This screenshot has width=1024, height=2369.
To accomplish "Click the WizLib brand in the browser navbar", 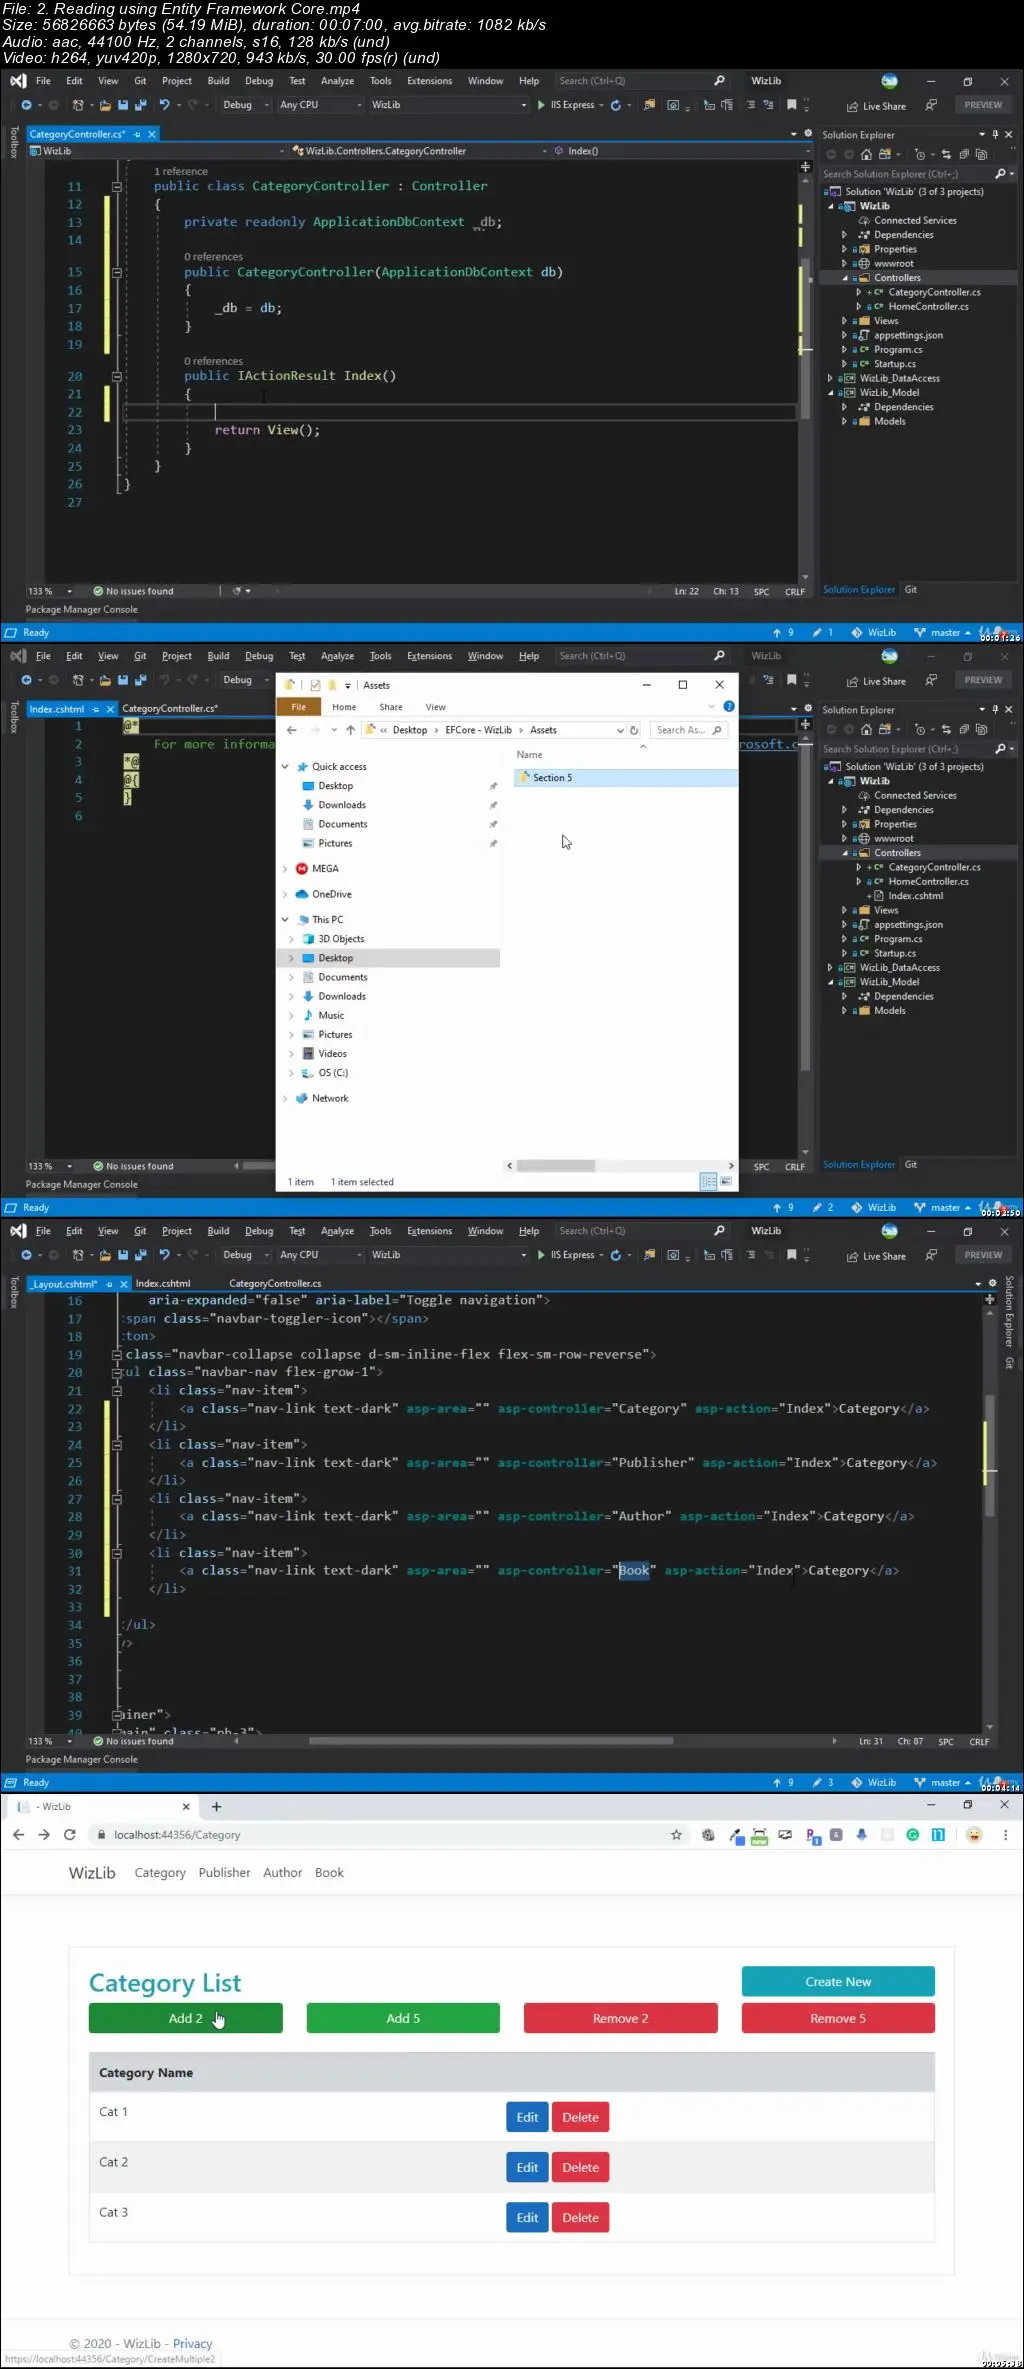I will click(92, 1872).
